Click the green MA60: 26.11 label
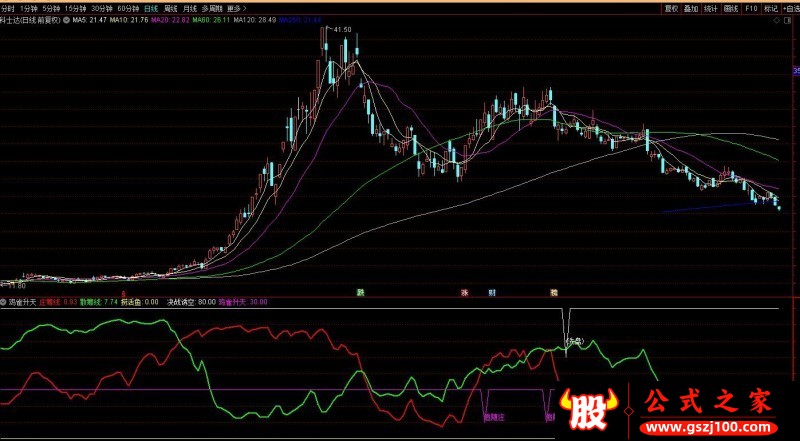800x441 pixels. tap(212, 20)
